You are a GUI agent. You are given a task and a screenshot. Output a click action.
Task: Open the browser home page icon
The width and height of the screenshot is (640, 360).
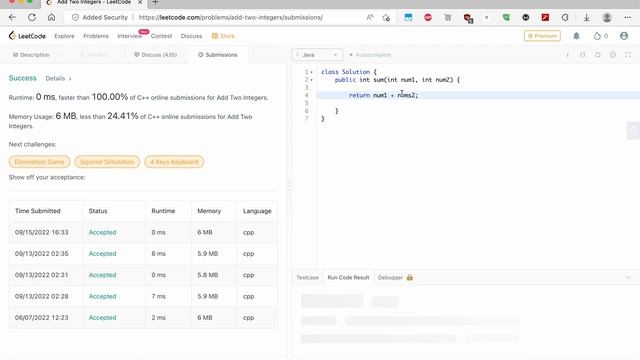click(51, 18)
